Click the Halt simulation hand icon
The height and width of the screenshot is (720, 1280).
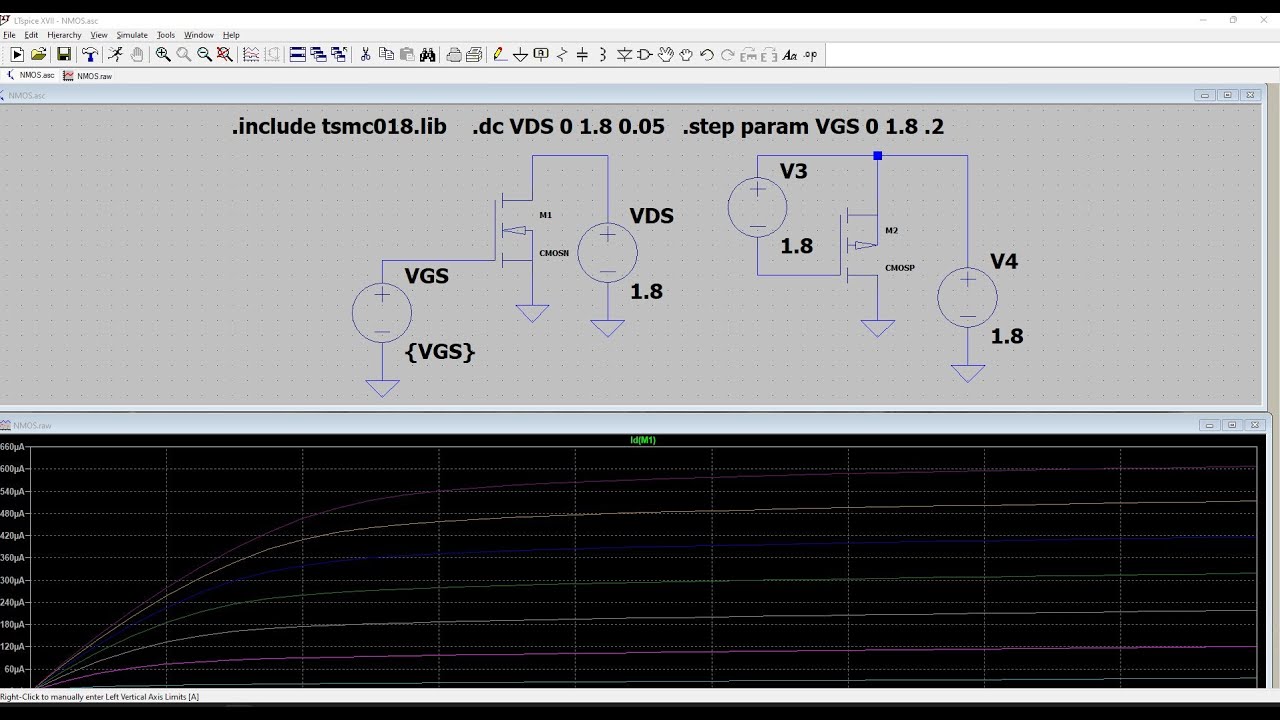pos(137,55)
